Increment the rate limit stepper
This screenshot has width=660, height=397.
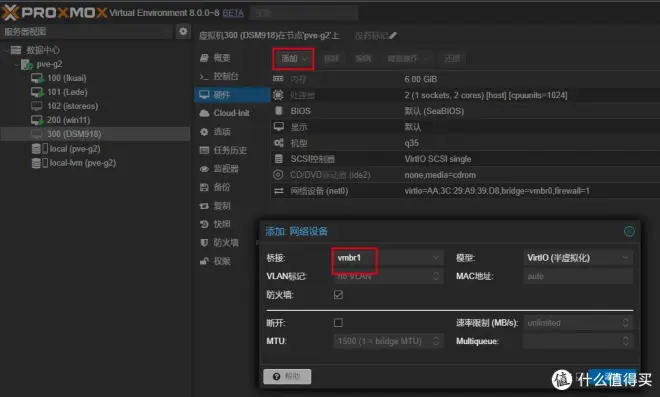(625, 320)
